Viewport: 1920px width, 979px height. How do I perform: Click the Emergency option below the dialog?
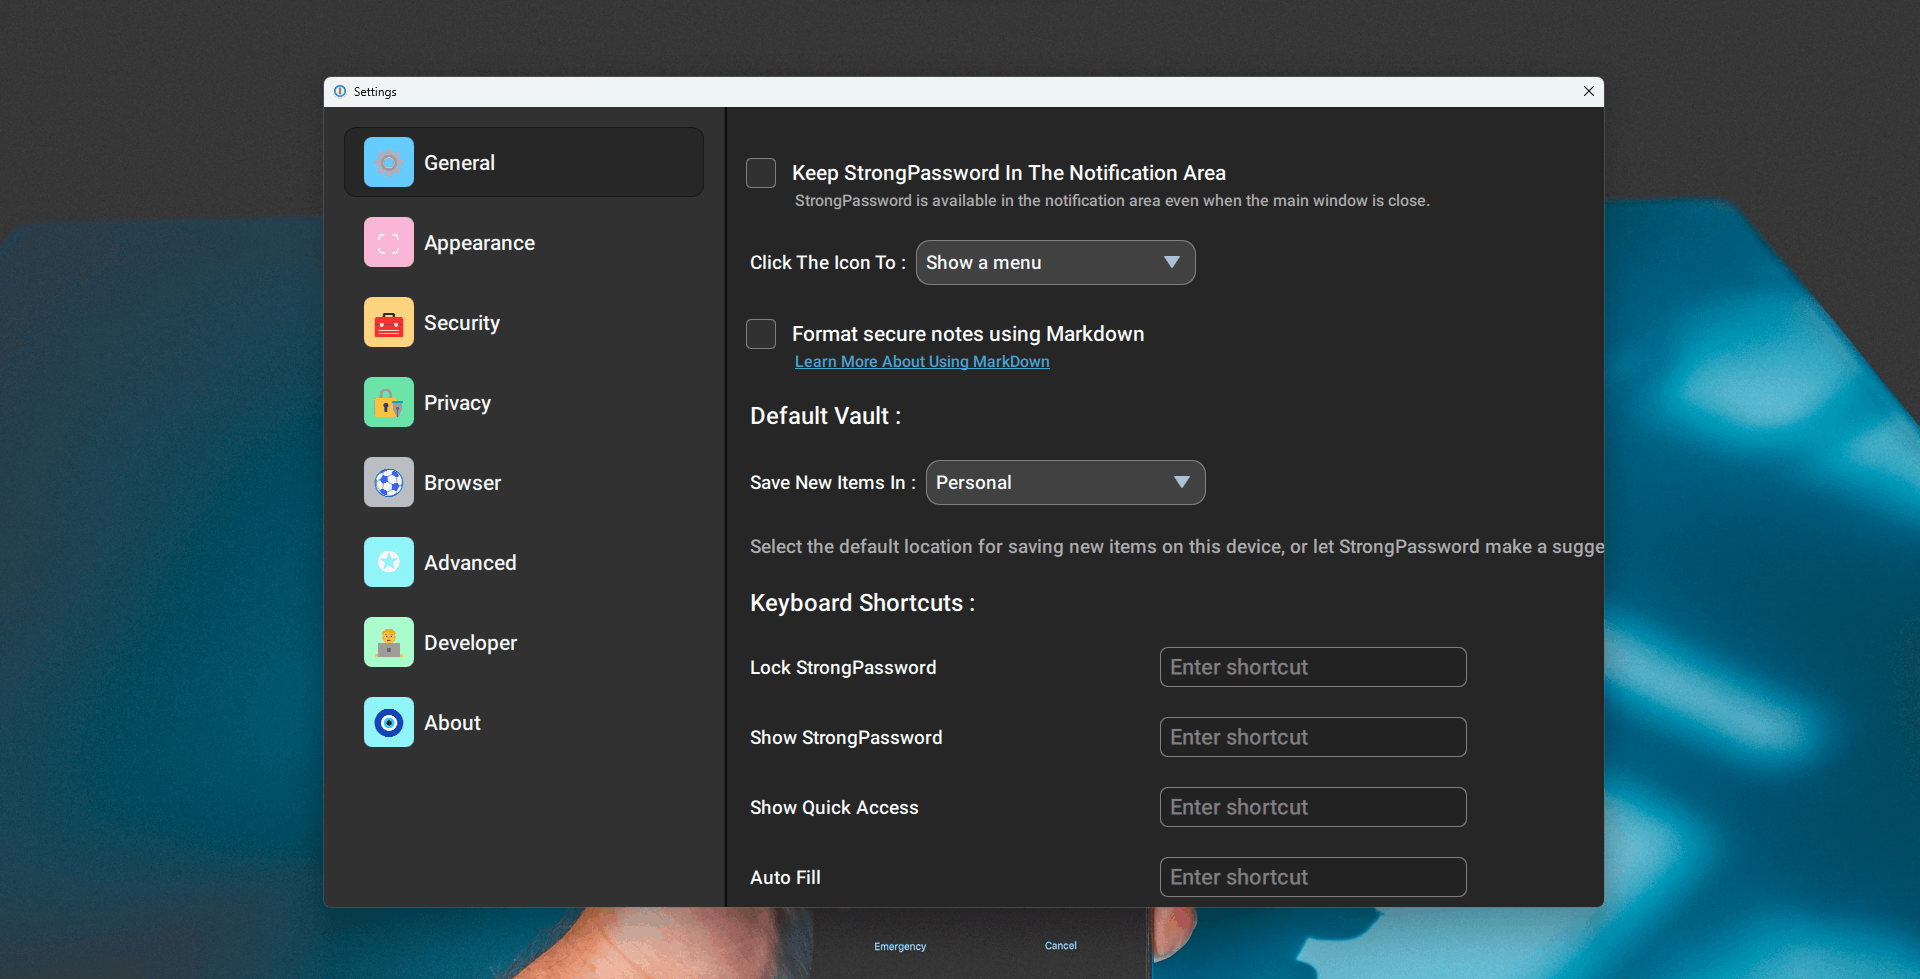[899, 946]
